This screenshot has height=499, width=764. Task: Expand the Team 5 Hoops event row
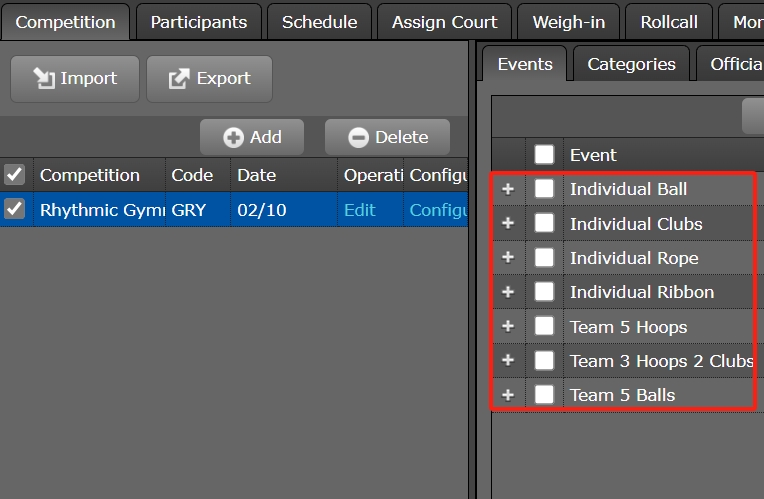click(x=508, y=326)
